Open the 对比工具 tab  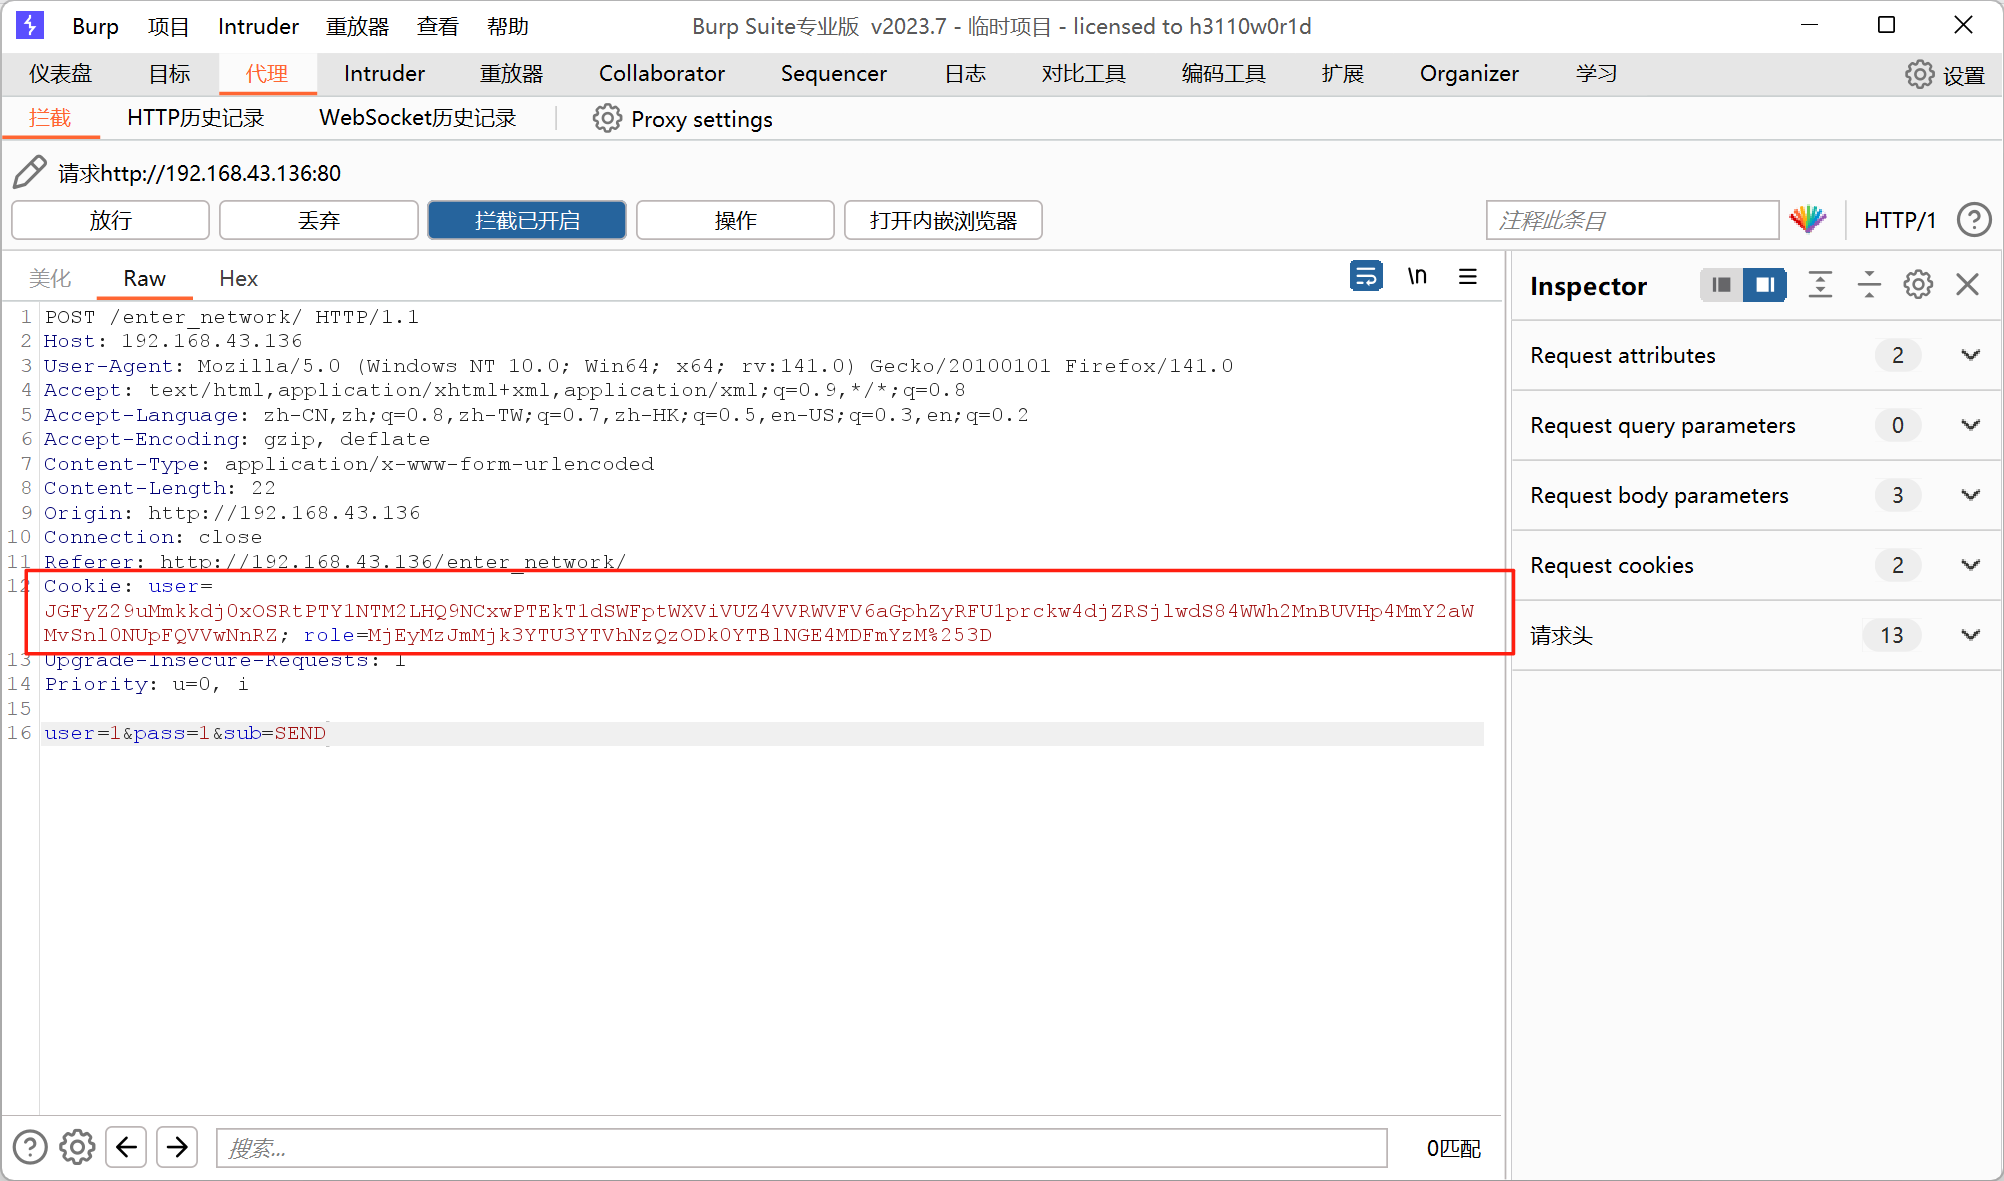[x=1083, y=74]
